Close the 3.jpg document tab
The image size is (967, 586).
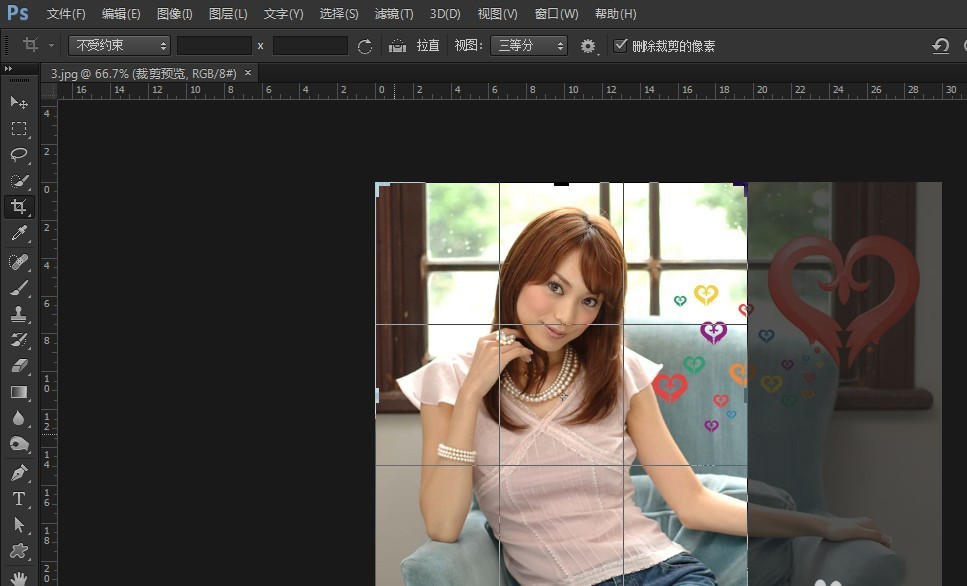tap(248, 73)
